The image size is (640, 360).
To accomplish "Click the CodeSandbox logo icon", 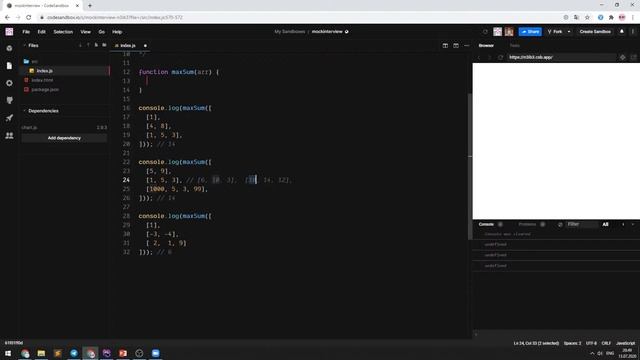I will click(9, 31).
